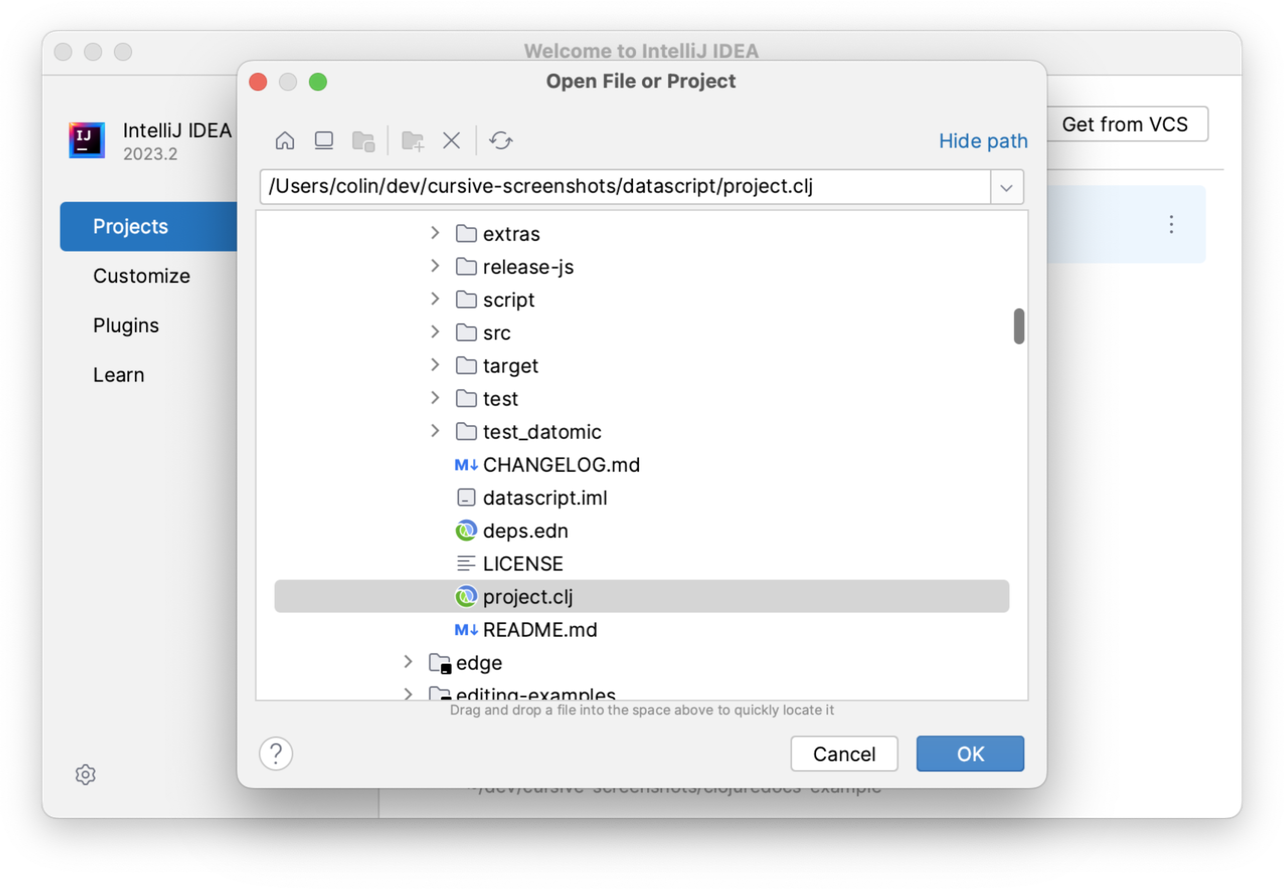Select the test_datomic folder name
1284x889 pixels.
(x=542, y=432)
